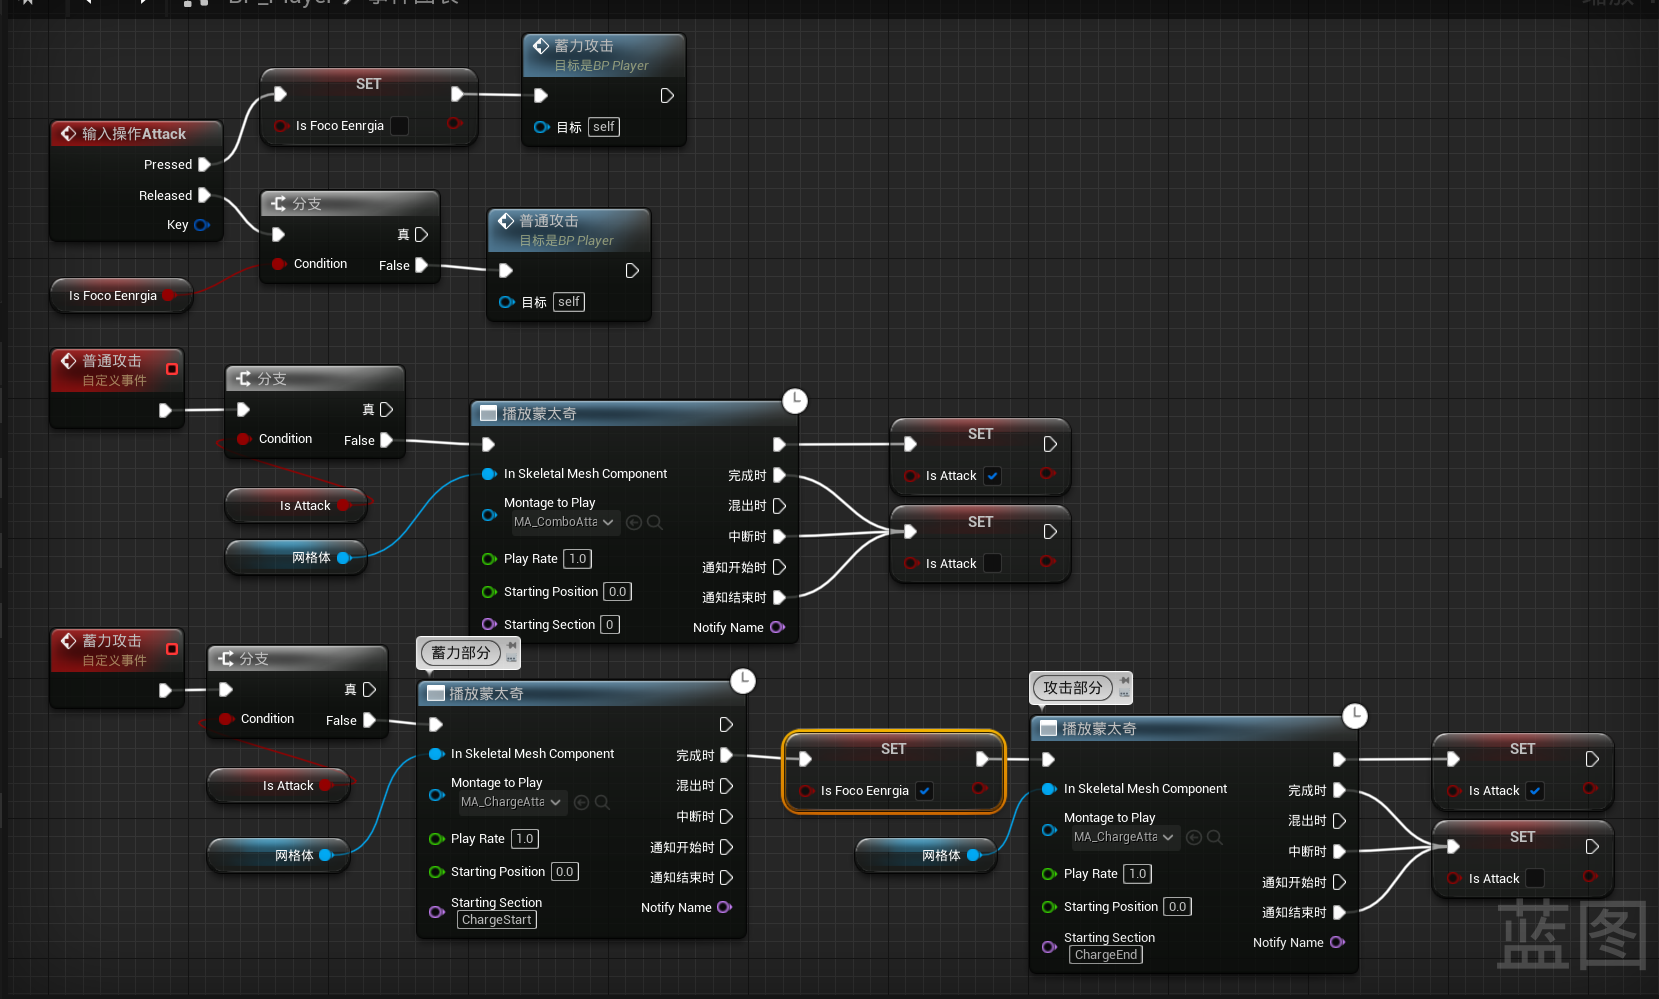Image resolution: width=1659 pixels, height=999 pixels.
Task: Click the red delegate pin on the 普通攻击 custom event
Action: coord(172,369)
